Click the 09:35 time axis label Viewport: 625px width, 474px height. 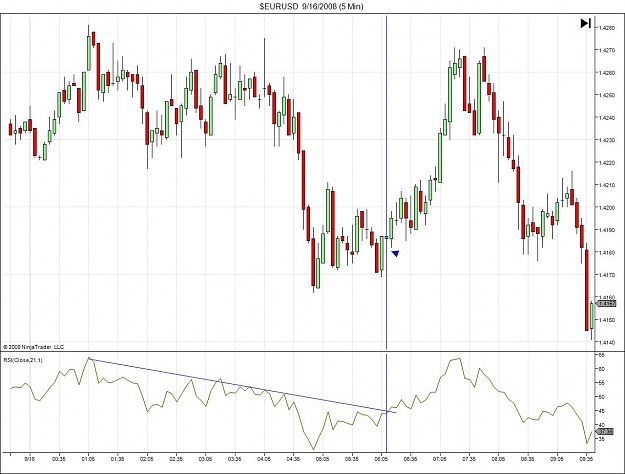coord(586,459)
